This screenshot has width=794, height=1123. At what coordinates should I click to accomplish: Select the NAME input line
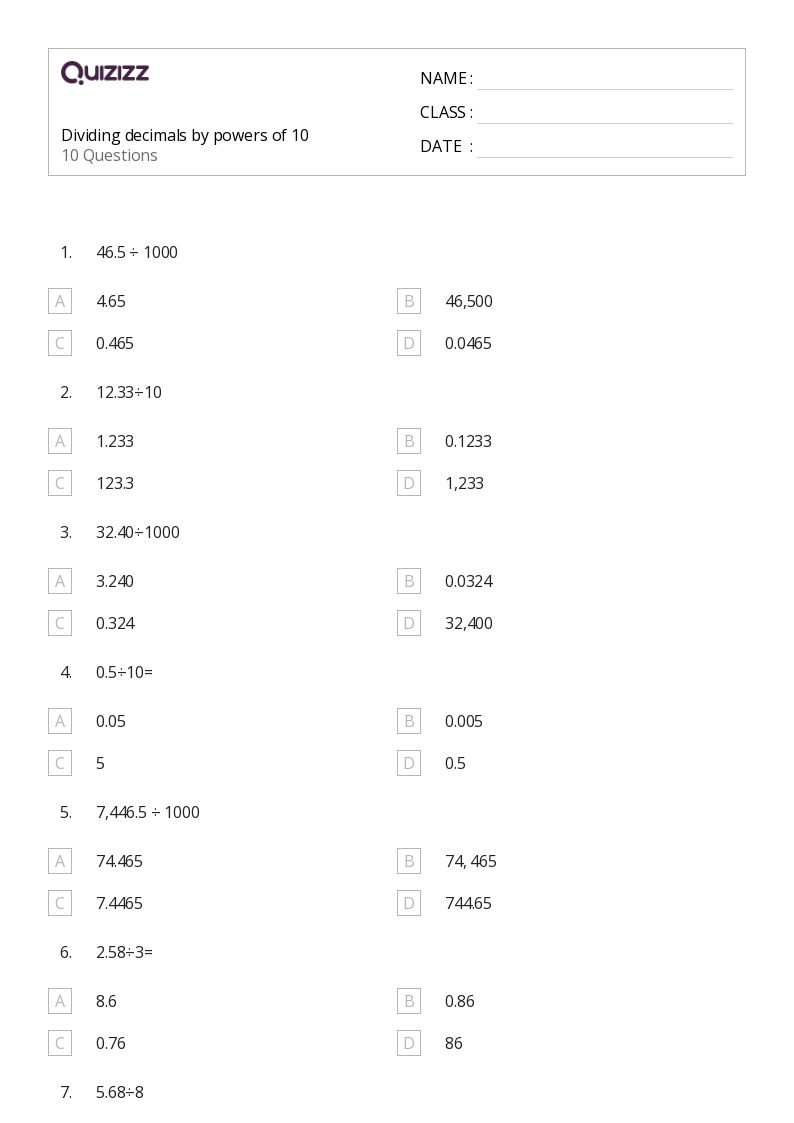(x=604, y=80)
